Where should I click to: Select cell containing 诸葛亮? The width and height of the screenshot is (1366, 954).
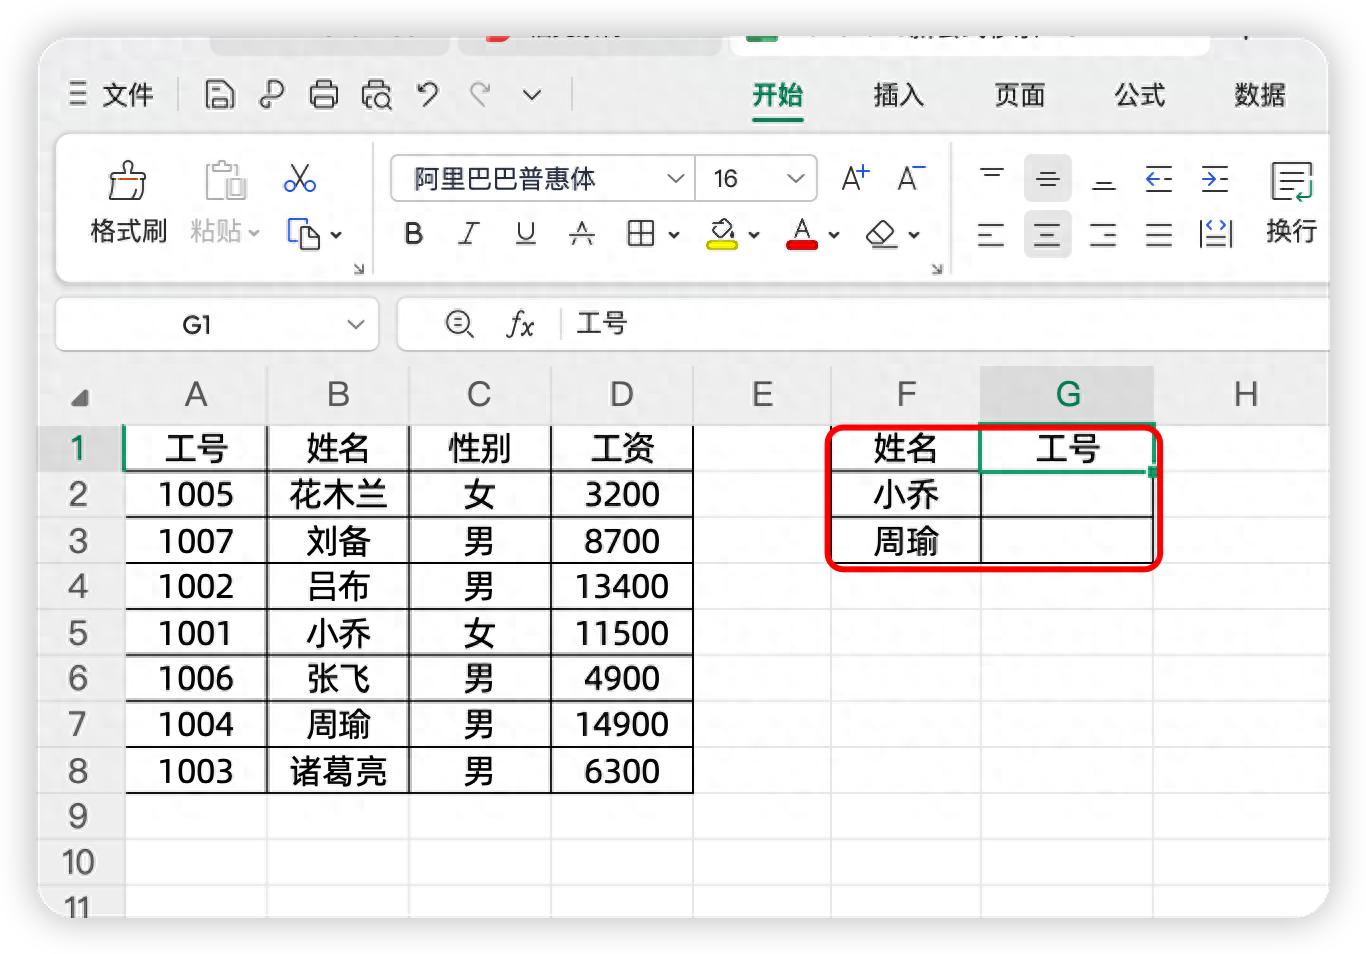click(338, 771)
